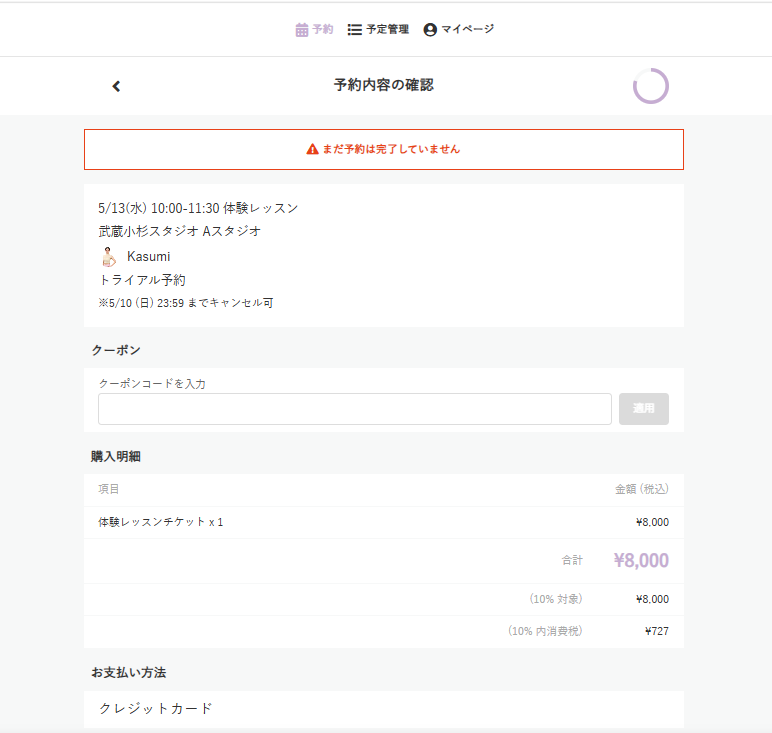Open the 予約 calendar tab
Image resolution: width=772 pixels, height=733 pixels.
coord(314,30)
